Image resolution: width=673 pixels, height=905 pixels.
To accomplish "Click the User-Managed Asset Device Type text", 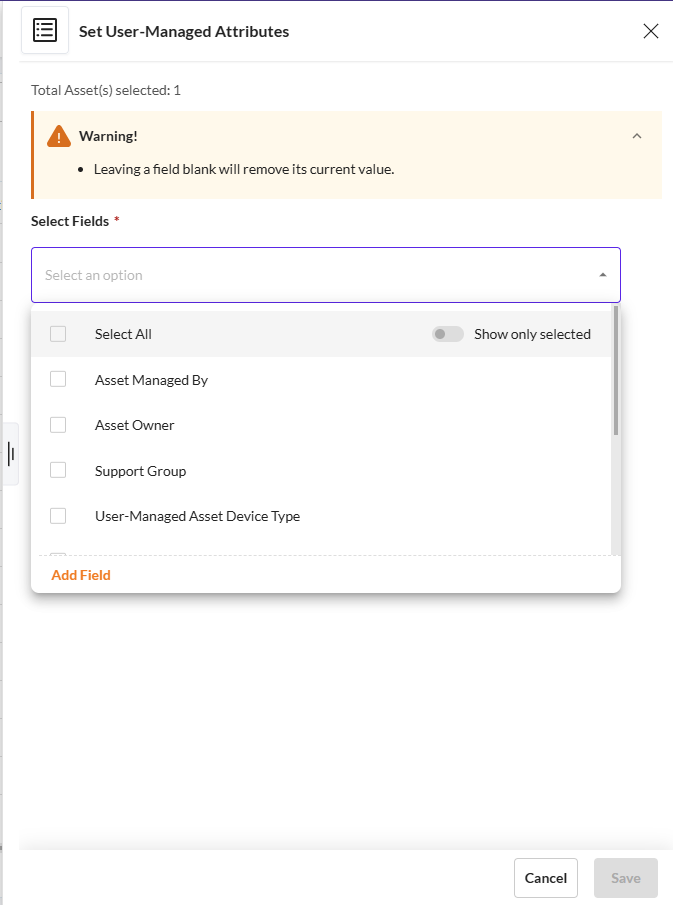I will tap(197, 516).
